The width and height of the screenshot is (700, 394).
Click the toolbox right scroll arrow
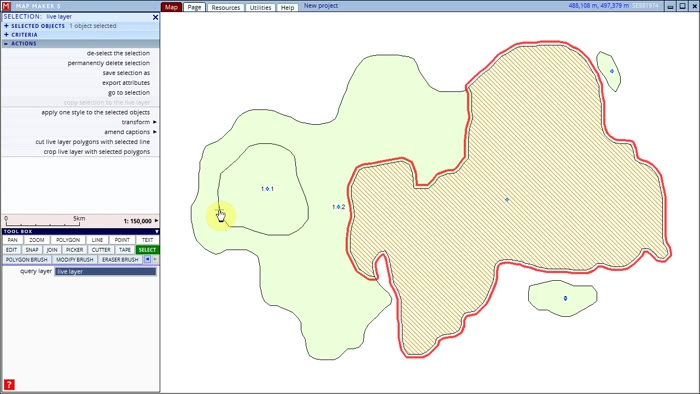[155, 259]
